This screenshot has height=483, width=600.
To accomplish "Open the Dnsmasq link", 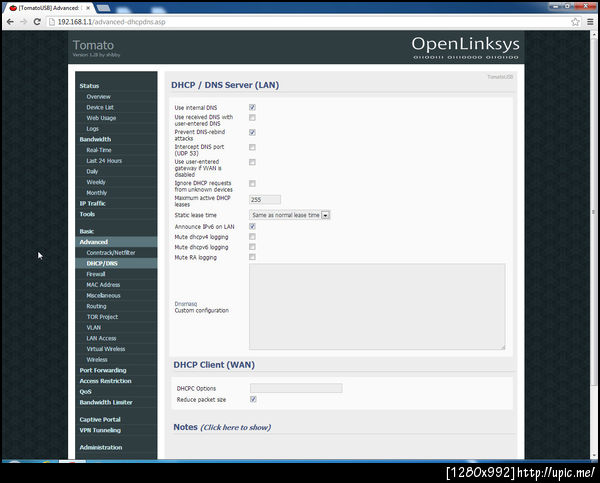I will (x=186, y=304).
